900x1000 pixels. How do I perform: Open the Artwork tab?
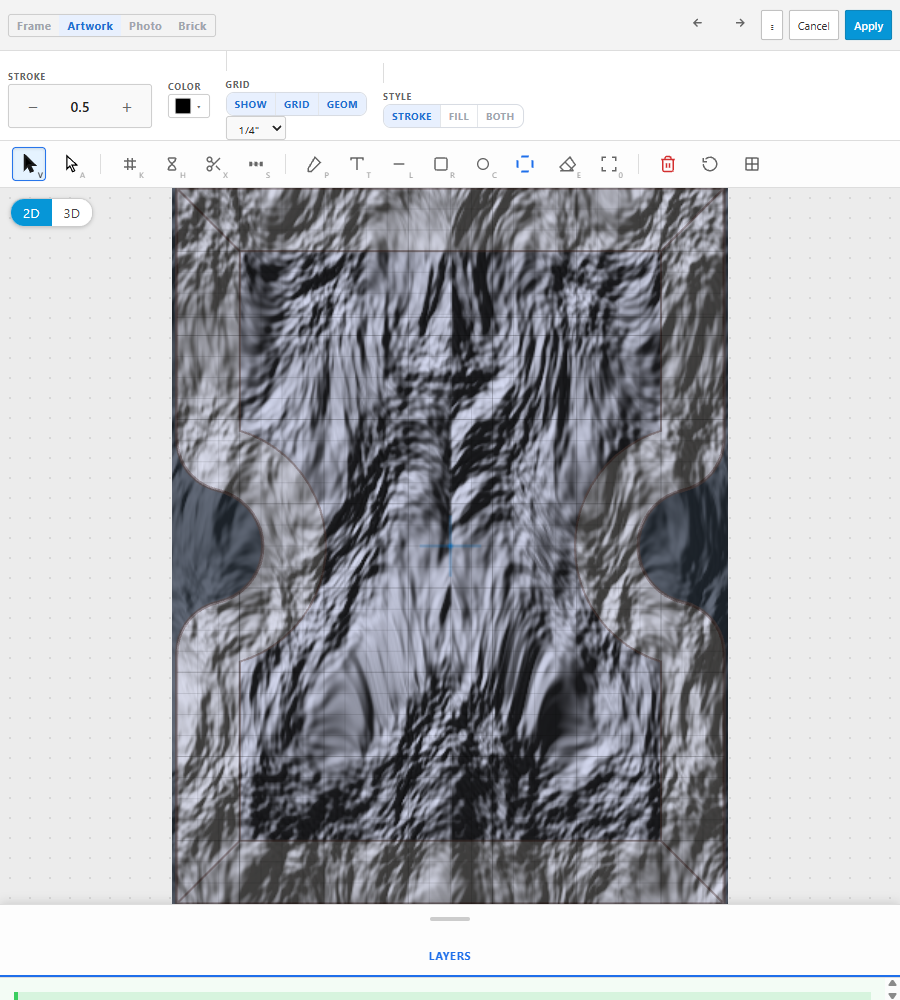click(90, 26)
